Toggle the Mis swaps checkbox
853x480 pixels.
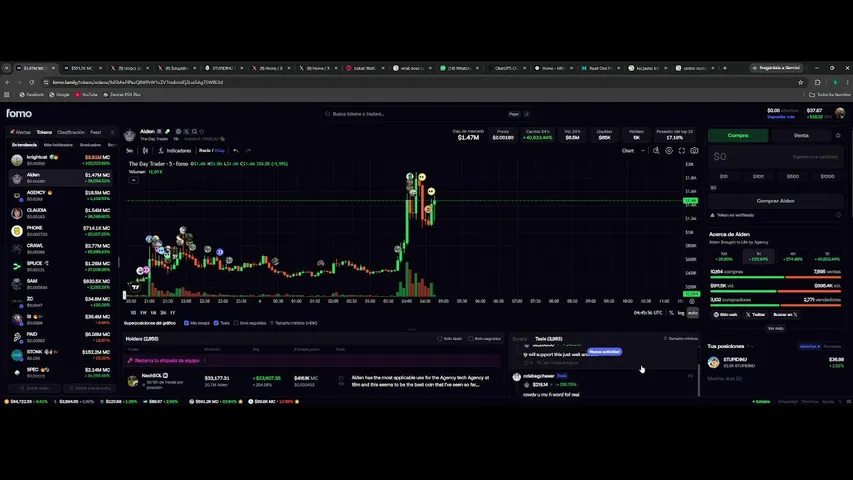[x=187, y=323]
